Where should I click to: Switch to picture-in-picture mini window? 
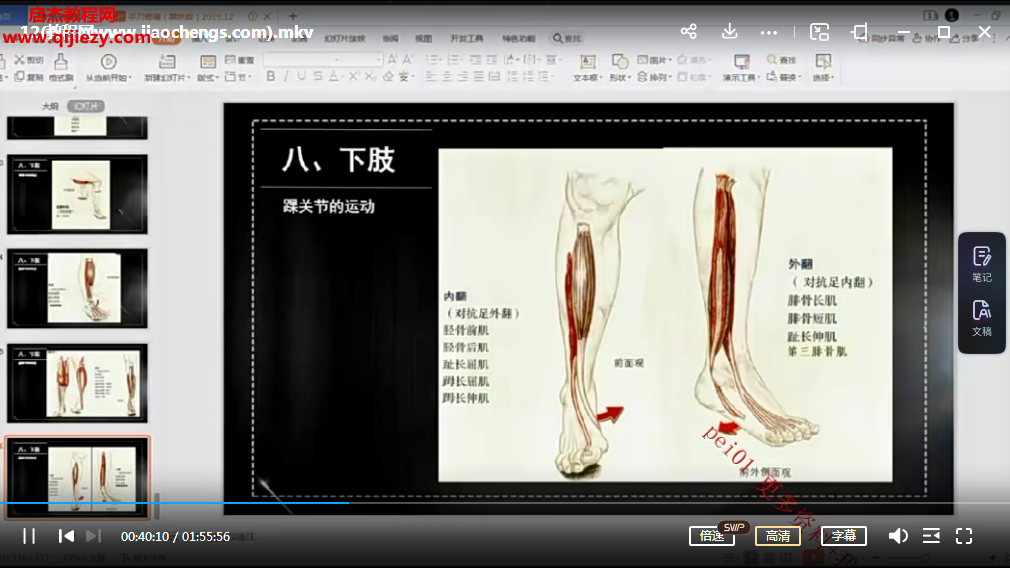pyautogui.click(x=819, y=32)
